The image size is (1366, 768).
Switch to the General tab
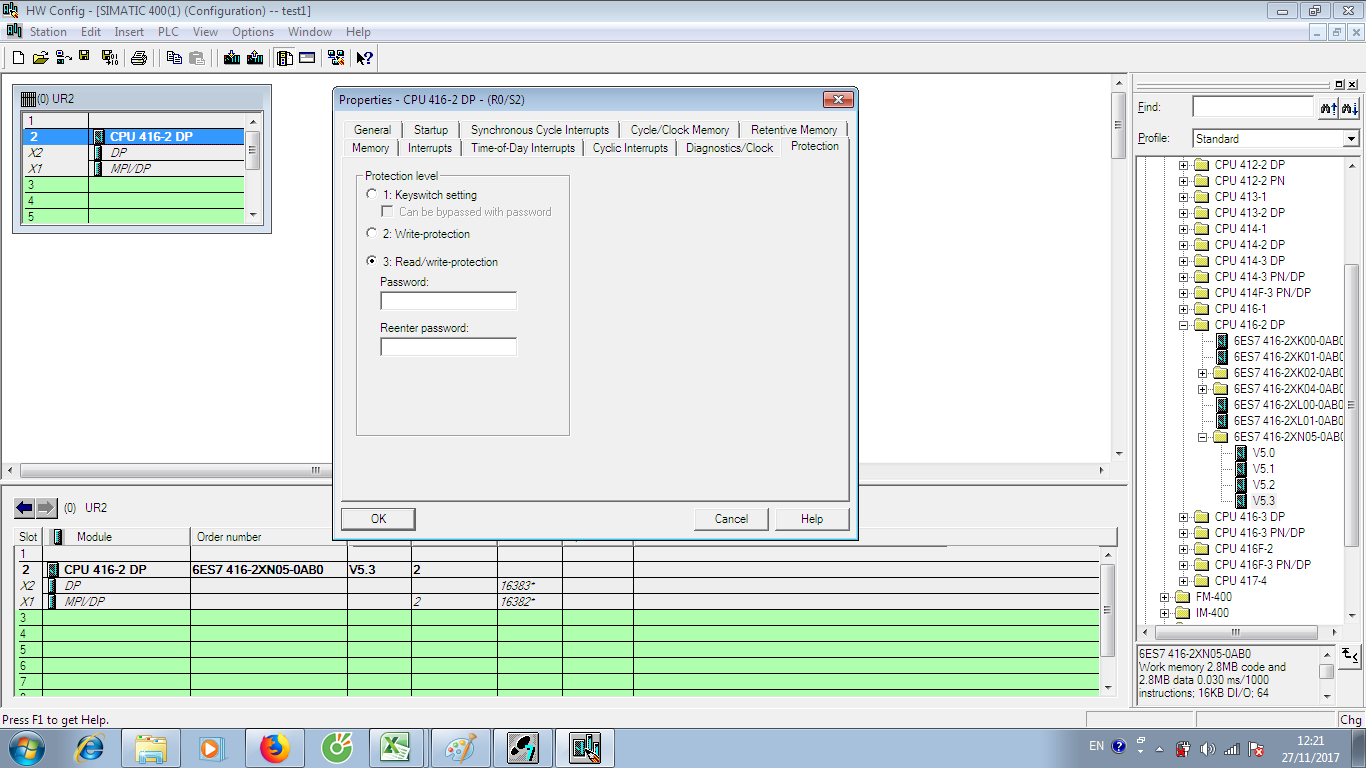coord(372,130)
